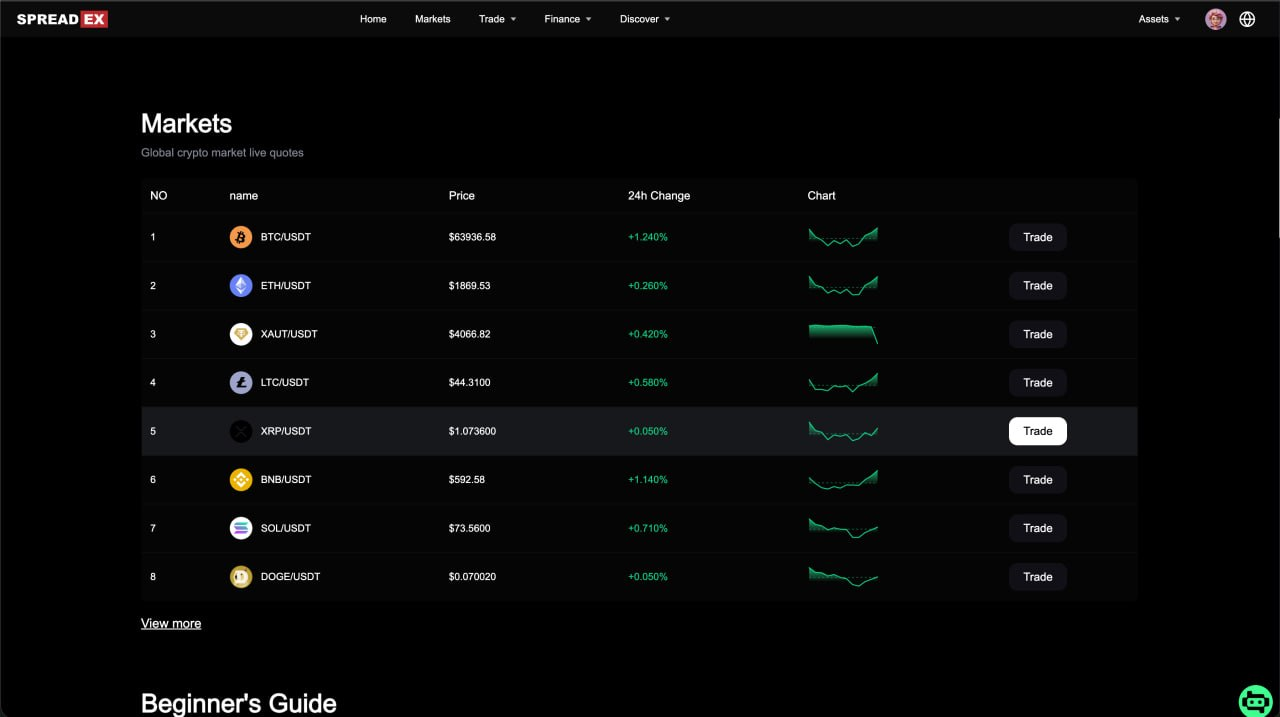
Task: Click the XRP coin icon
Action: (x=241, y=431)
